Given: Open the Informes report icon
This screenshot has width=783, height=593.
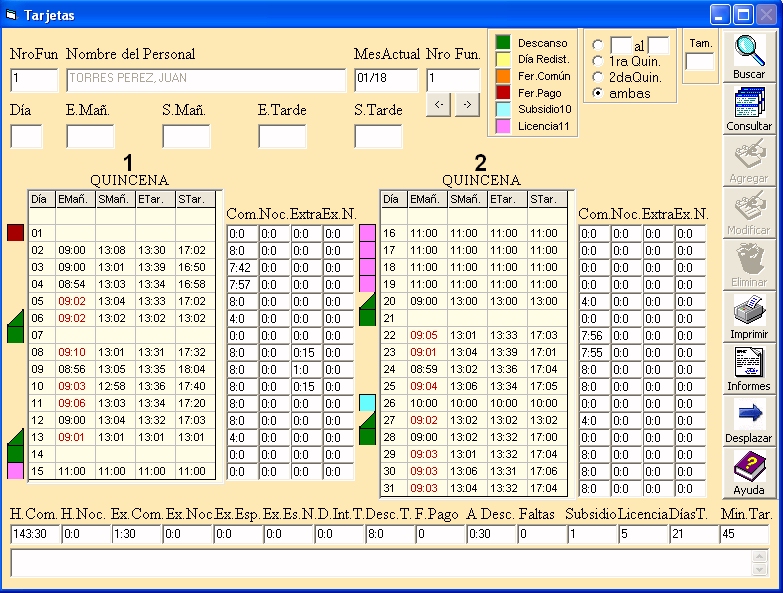Looking at the screenshot, I should point(749,364).
